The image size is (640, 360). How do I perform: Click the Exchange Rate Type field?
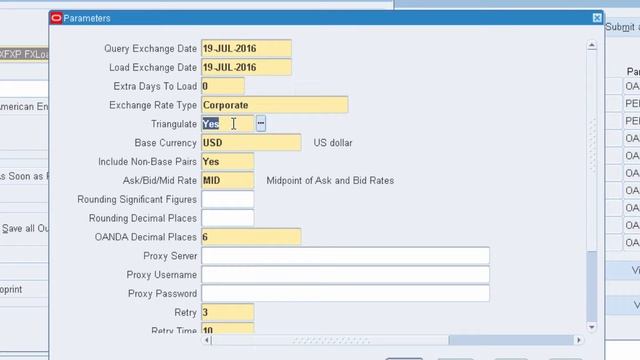pyautogui.click(x=274, y=105)
